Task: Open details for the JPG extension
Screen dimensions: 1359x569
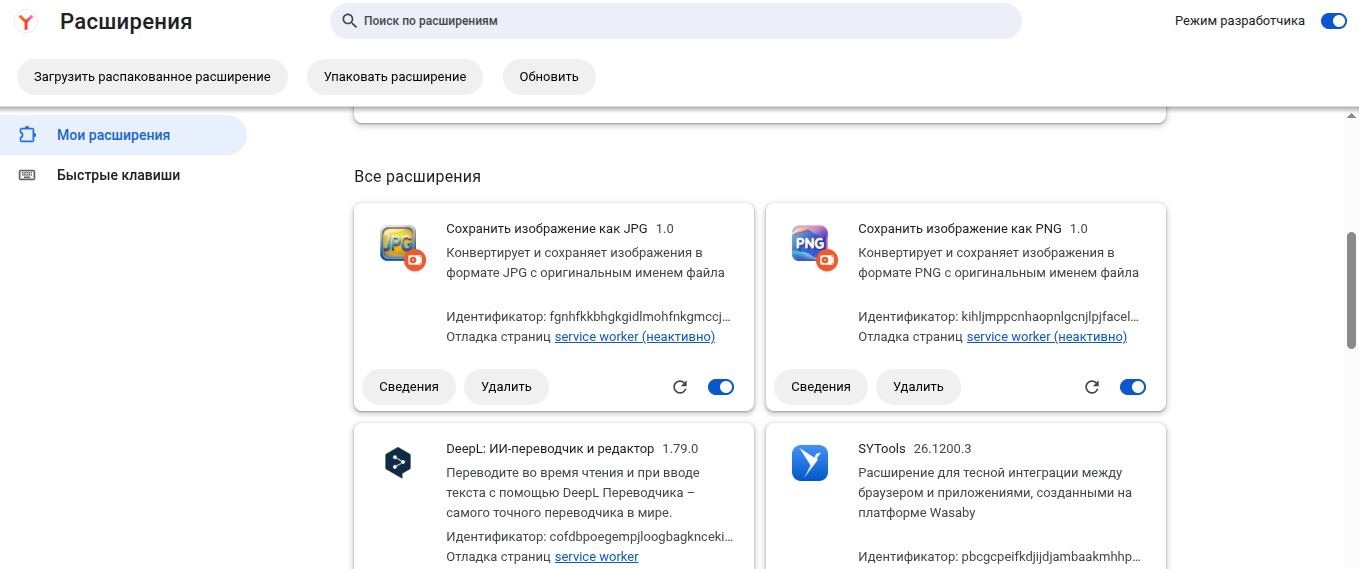Action: [x=408, y=387]
